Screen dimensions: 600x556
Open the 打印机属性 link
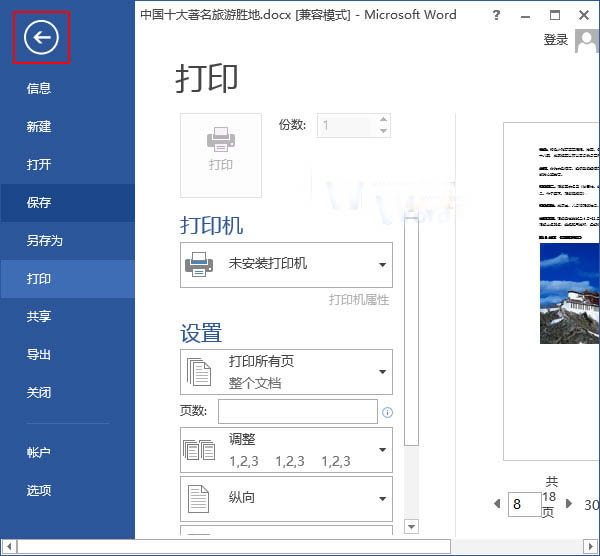[359, 300]
